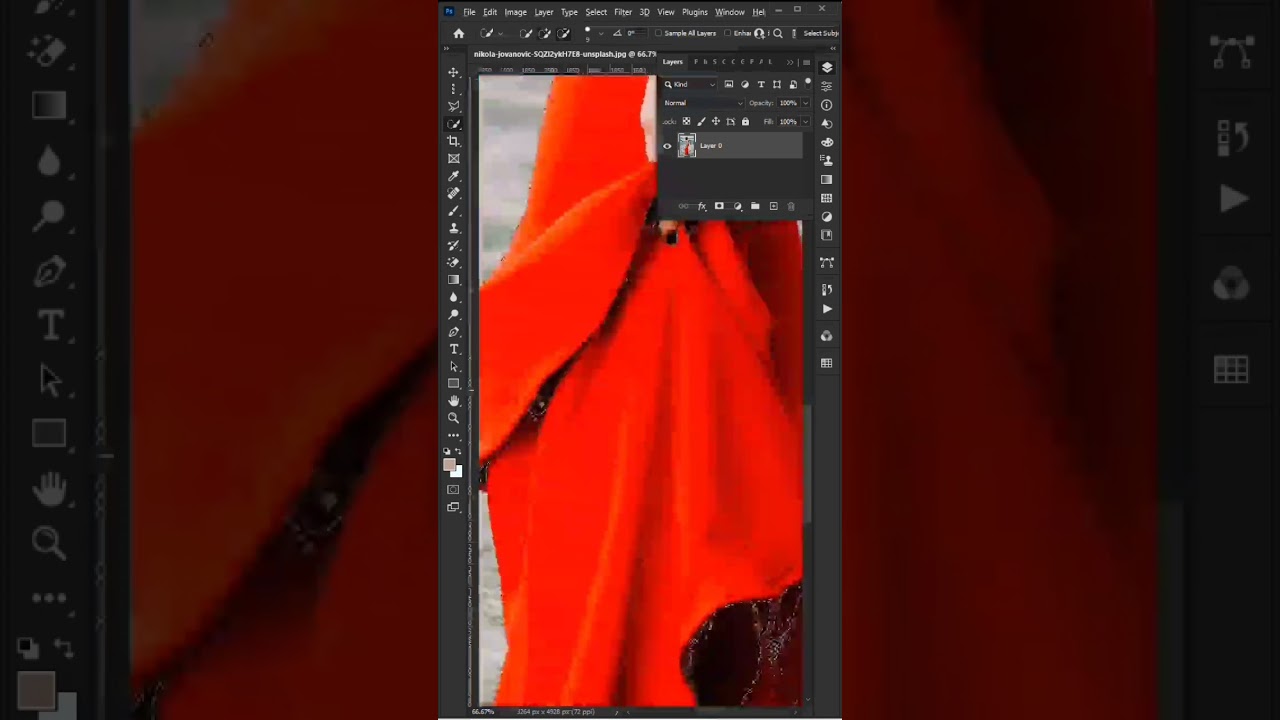Expand the Opacity dropdown arrow
This screenshot has height=720, width=1280.
tap(805, 103)
